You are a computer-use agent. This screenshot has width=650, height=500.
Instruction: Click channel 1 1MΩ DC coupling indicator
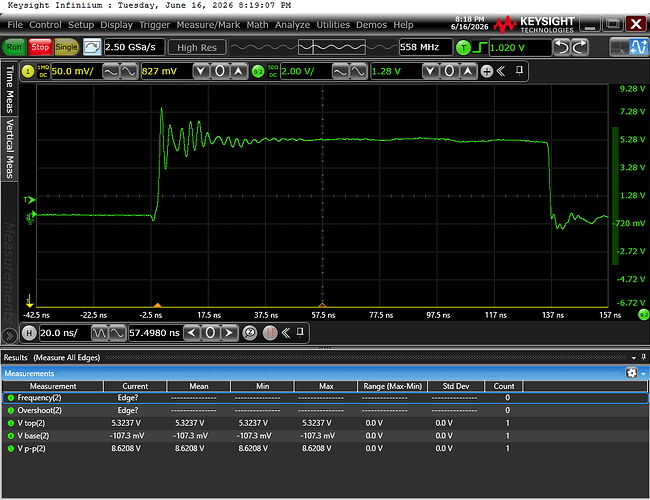(x=43, y=71)
